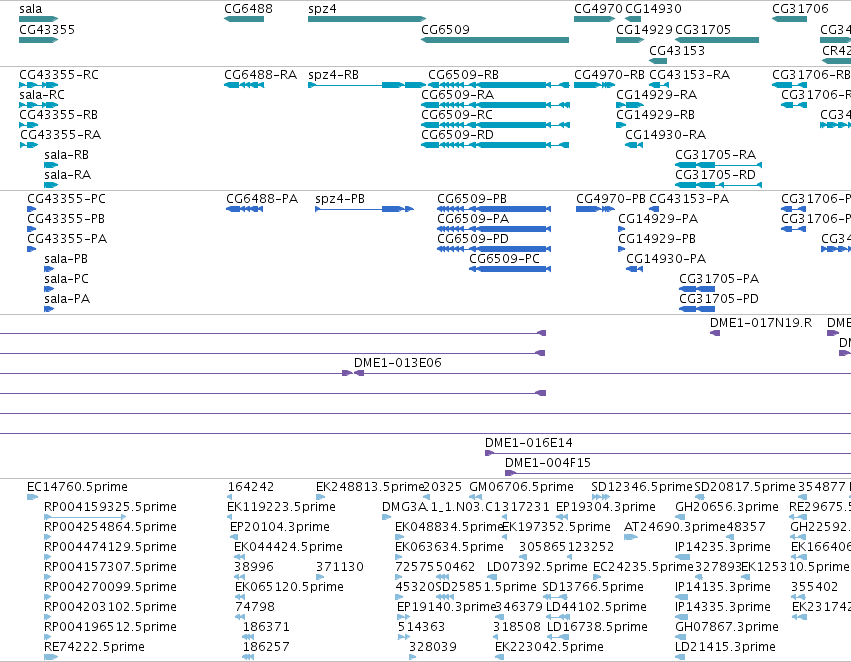
Task: Select protein CG6509-PA
Action: 494,229
